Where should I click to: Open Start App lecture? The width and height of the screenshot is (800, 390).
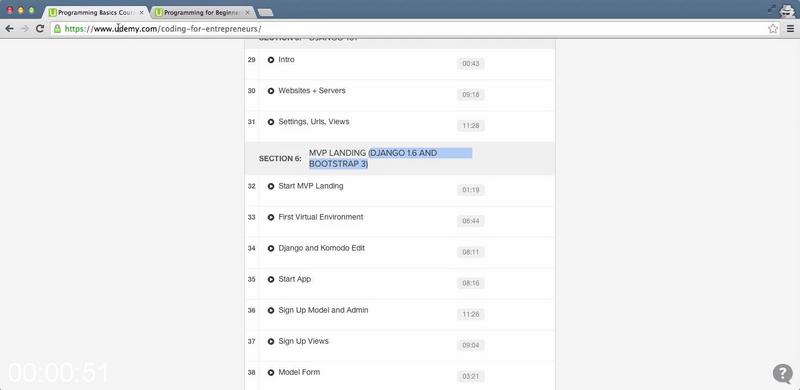pos(294,279)
